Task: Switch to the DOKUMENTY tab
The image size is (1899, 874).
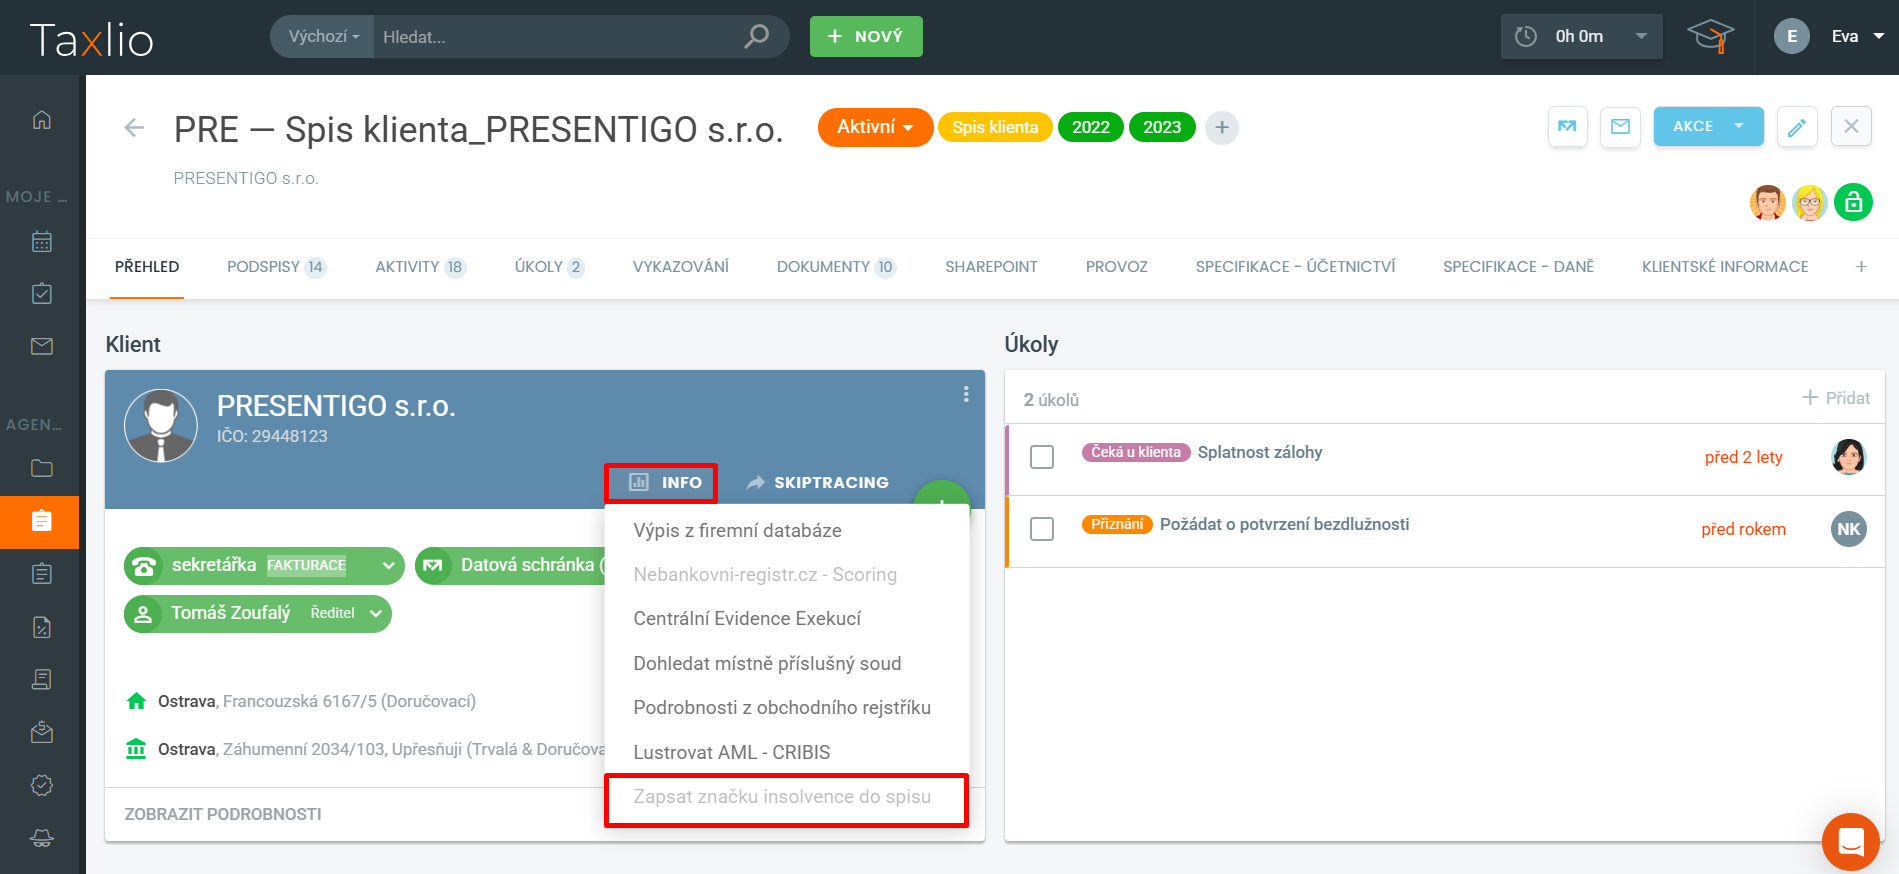Action: click(836, 267)
